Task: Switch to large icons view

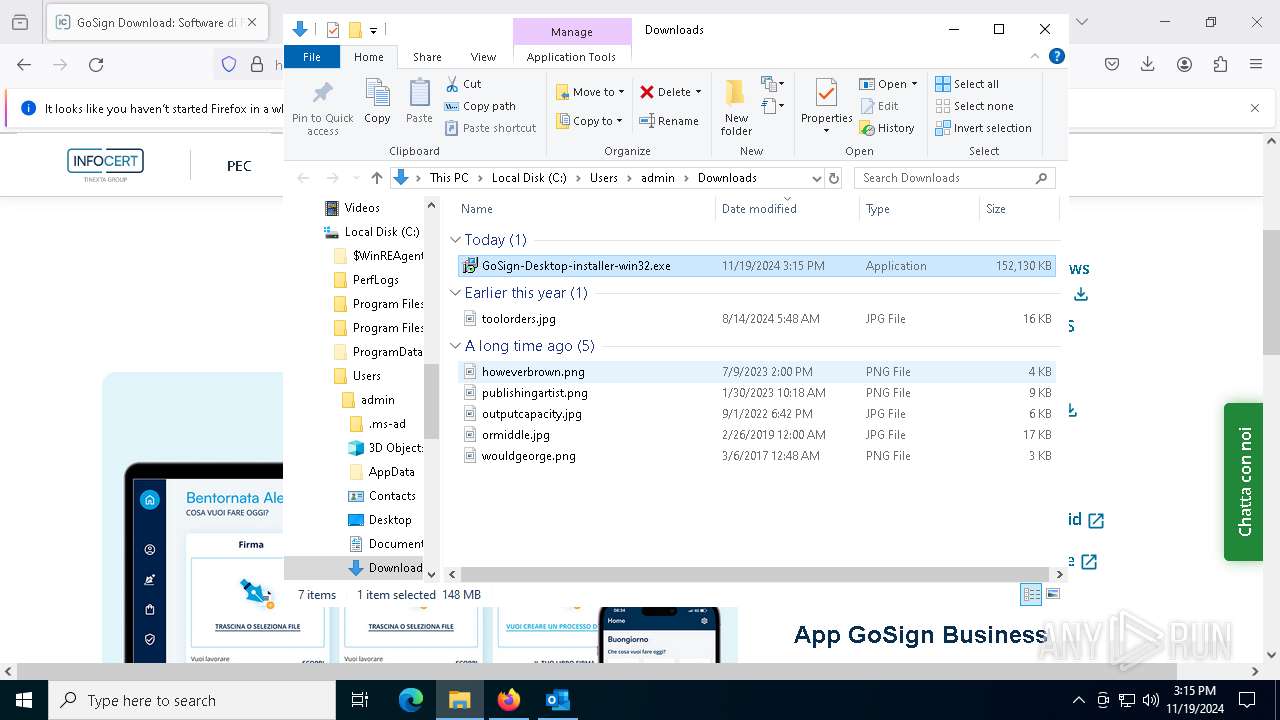Action: (x=1052, y=594)
